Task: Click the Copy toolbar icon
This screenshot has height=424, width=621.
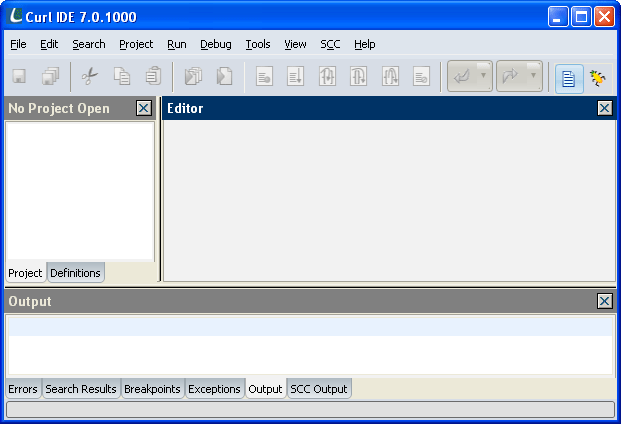Action: pyautogui.click(x=122, y=77)
